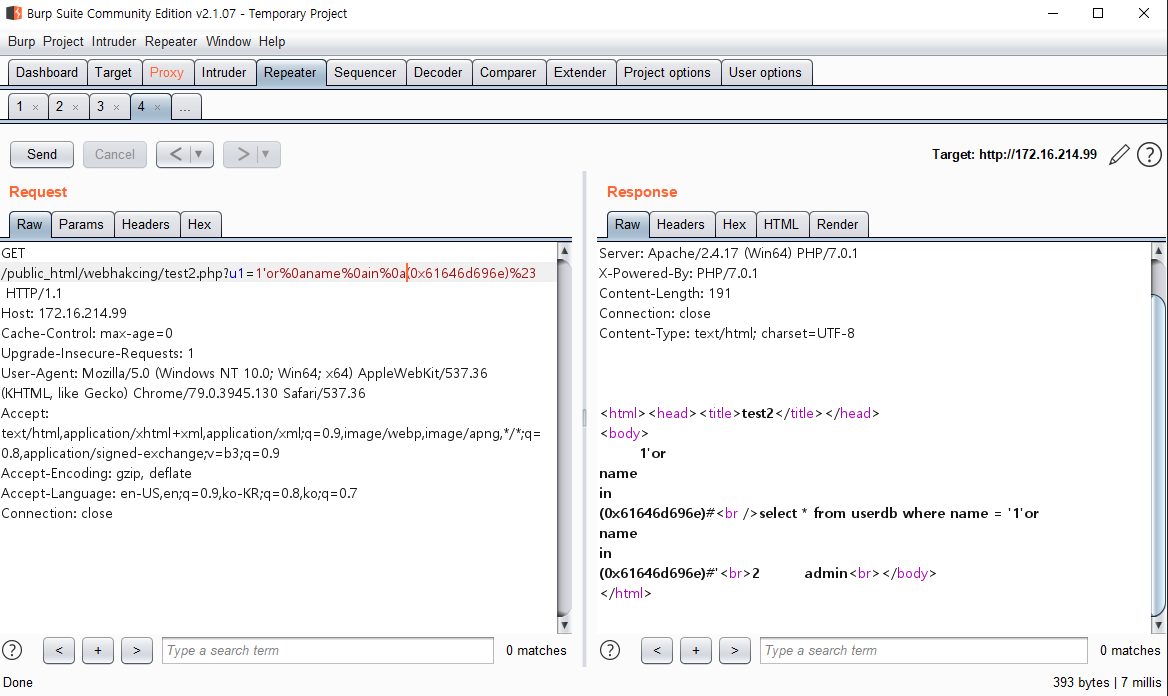Open the Window menu

[228, 42]
